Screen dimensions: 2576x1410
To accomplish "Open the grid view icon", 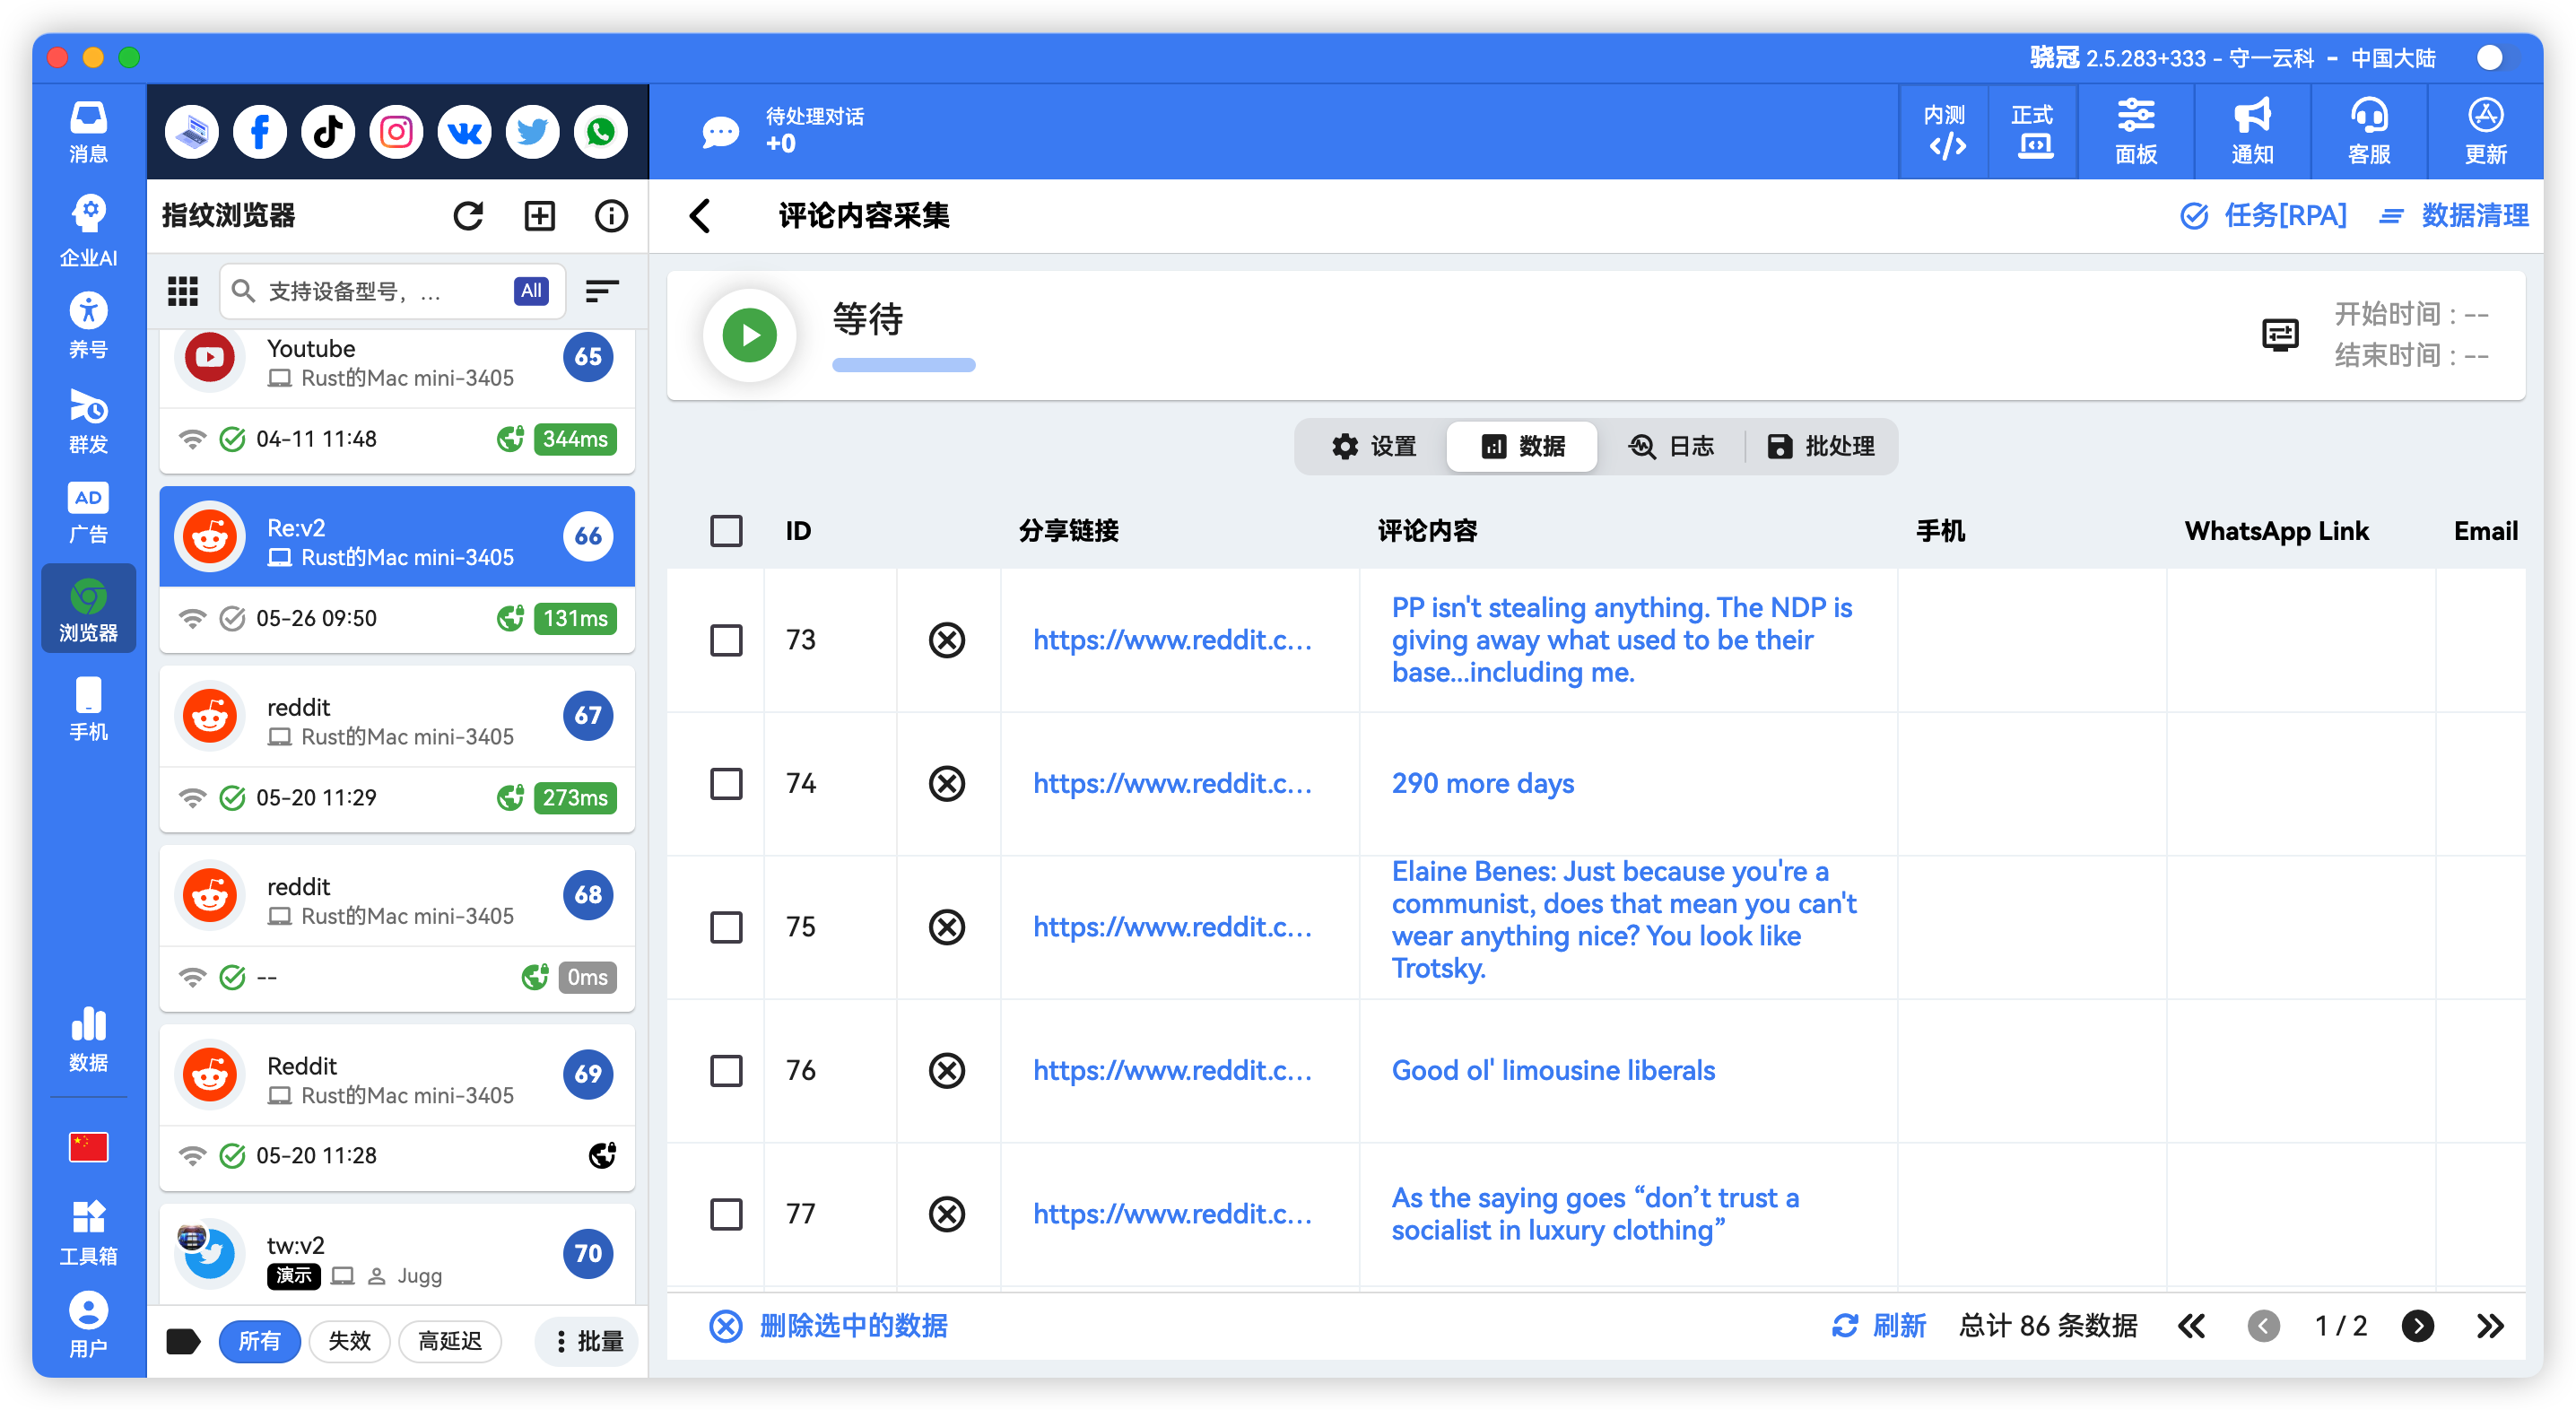I will coord(183,291).
